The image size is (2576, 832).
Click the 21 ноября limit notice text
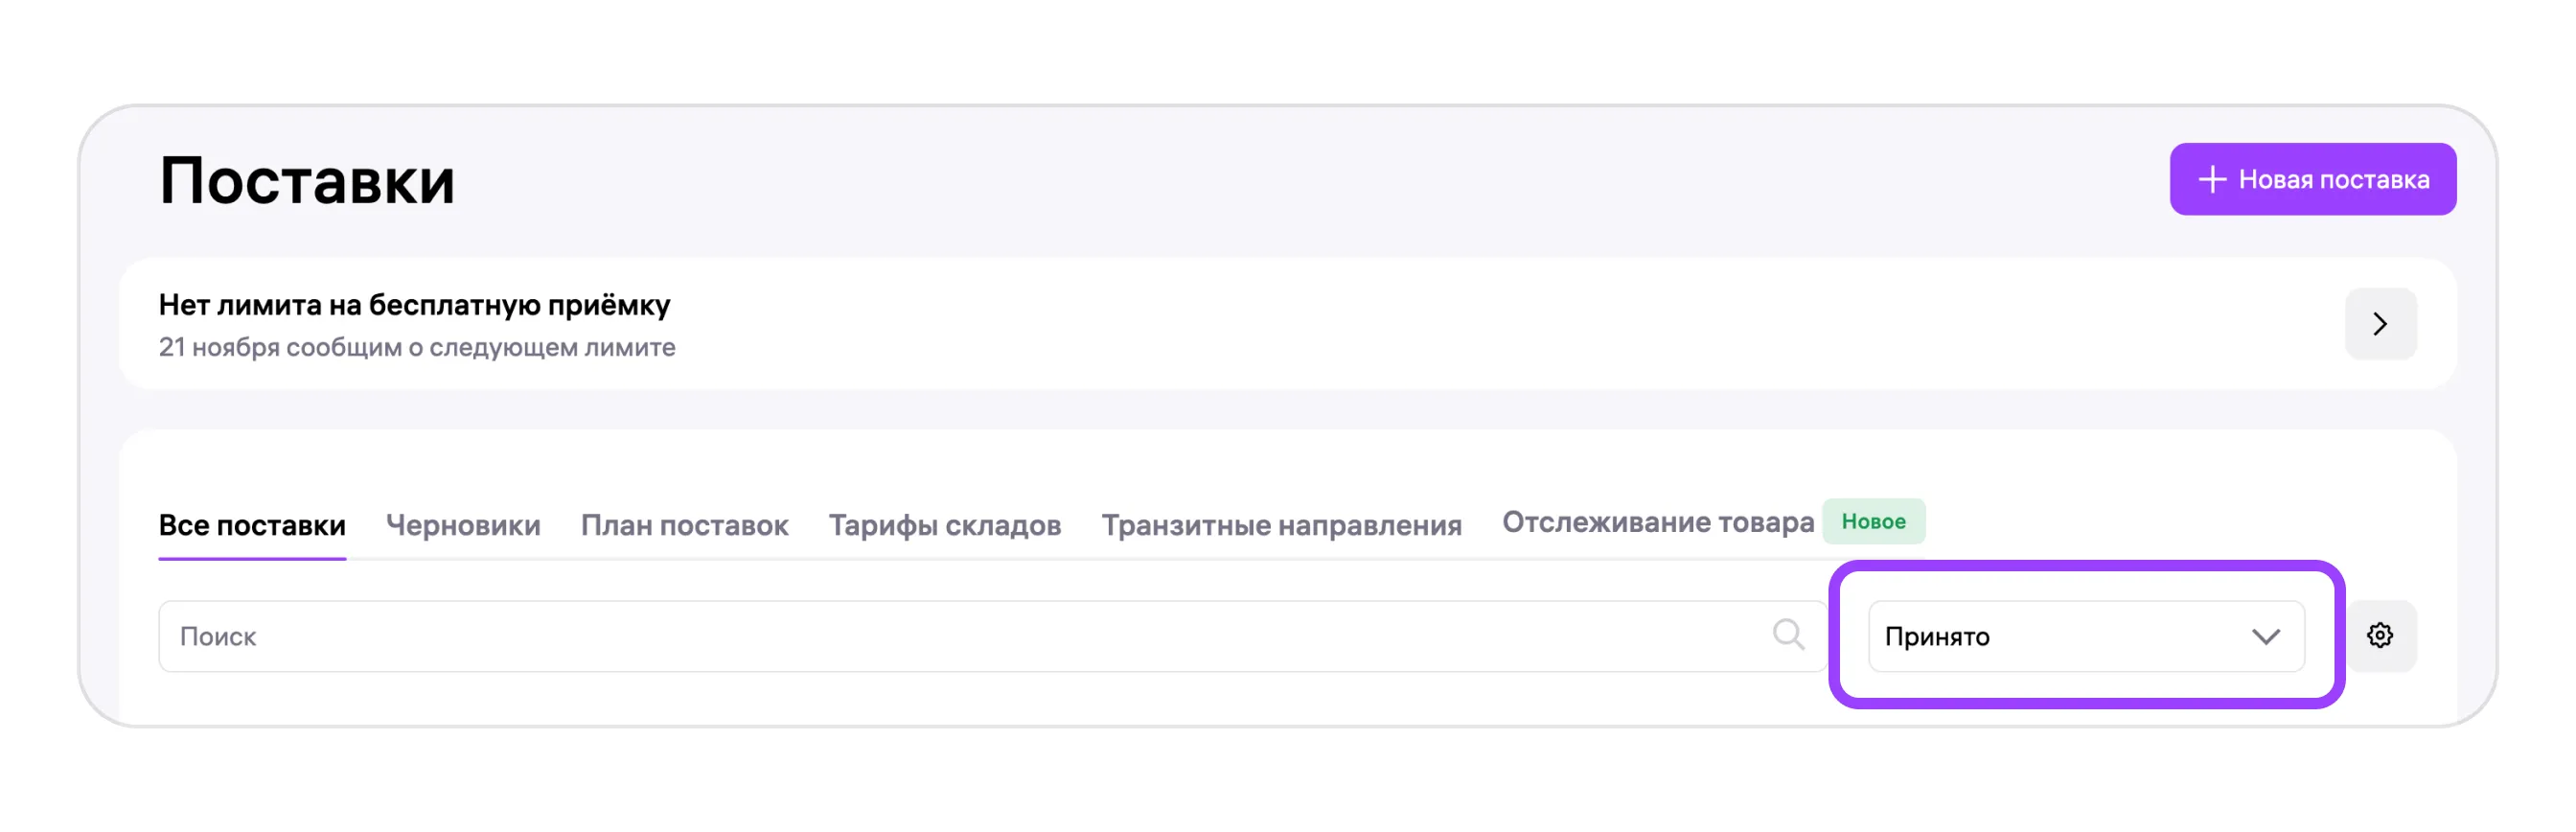tap(417, 348)
